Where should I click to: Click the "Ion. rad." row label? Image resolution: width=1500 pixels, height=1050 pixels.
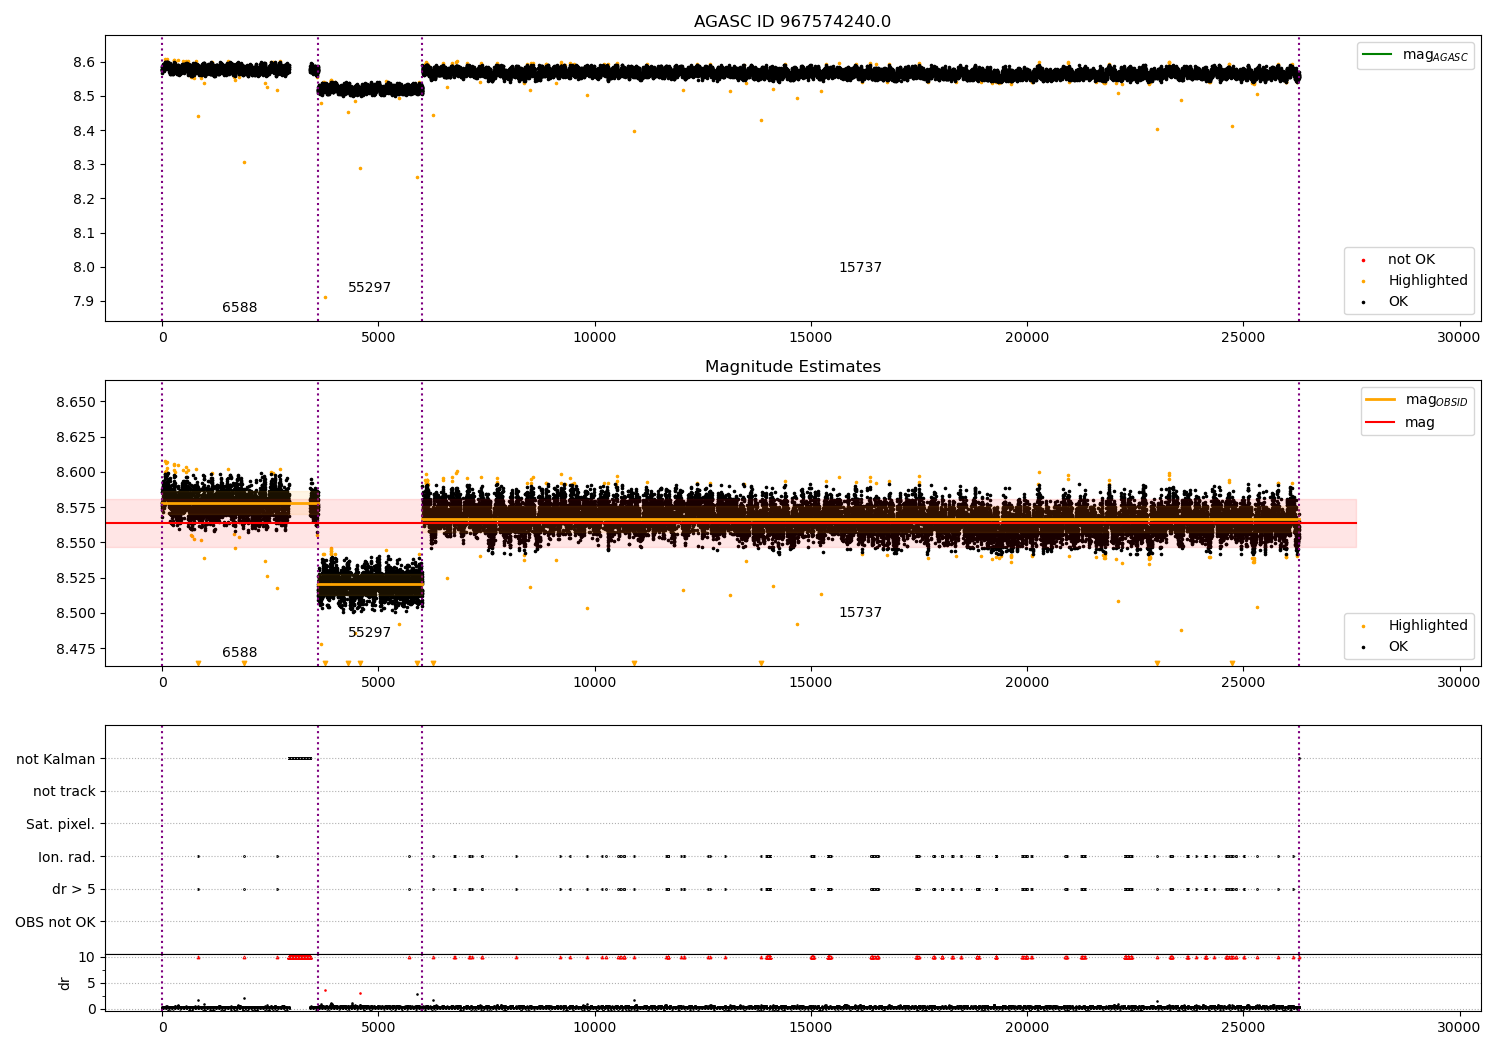coord(67,857)
